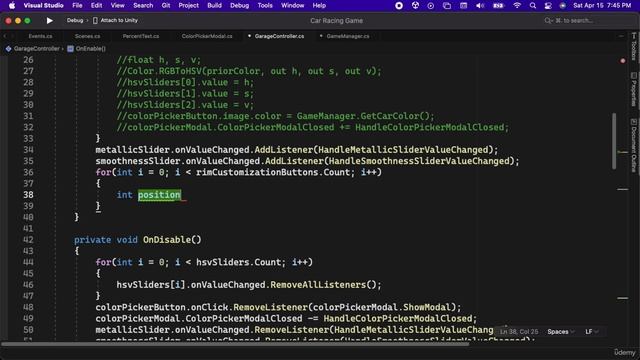640x360 pixels.
Task: Open the Properties side panel
Action: pos(633,90)
